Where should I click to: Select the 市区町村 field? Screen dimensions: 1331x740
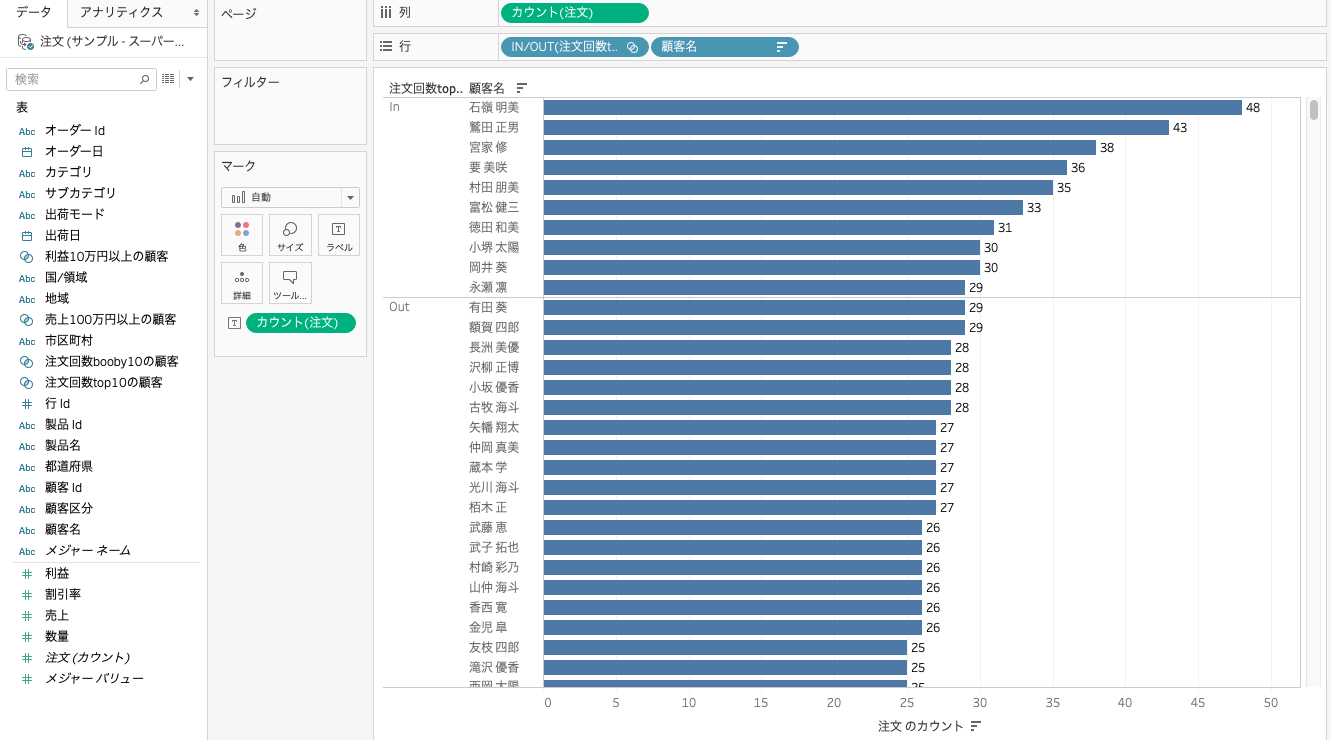pos(68,341)
